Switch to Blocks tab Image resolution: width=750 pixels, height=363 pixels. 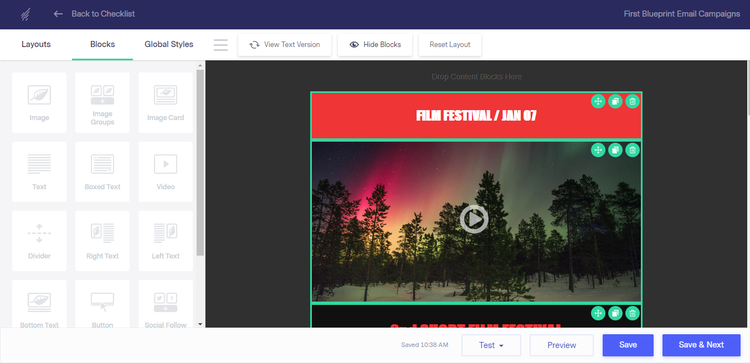pyautogui.click(x=102, y=44)
